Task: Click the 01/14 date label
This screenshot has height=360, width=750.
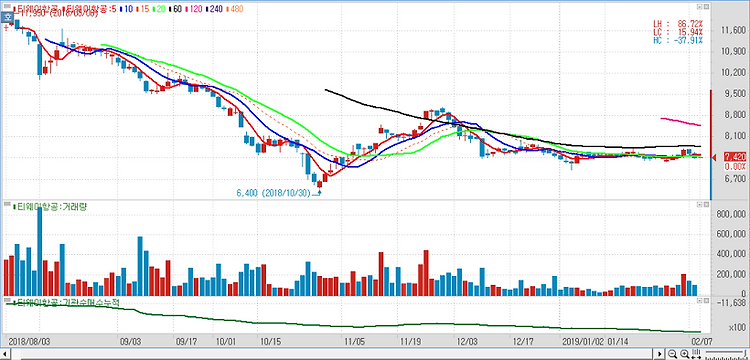Action: click(617, 342)
